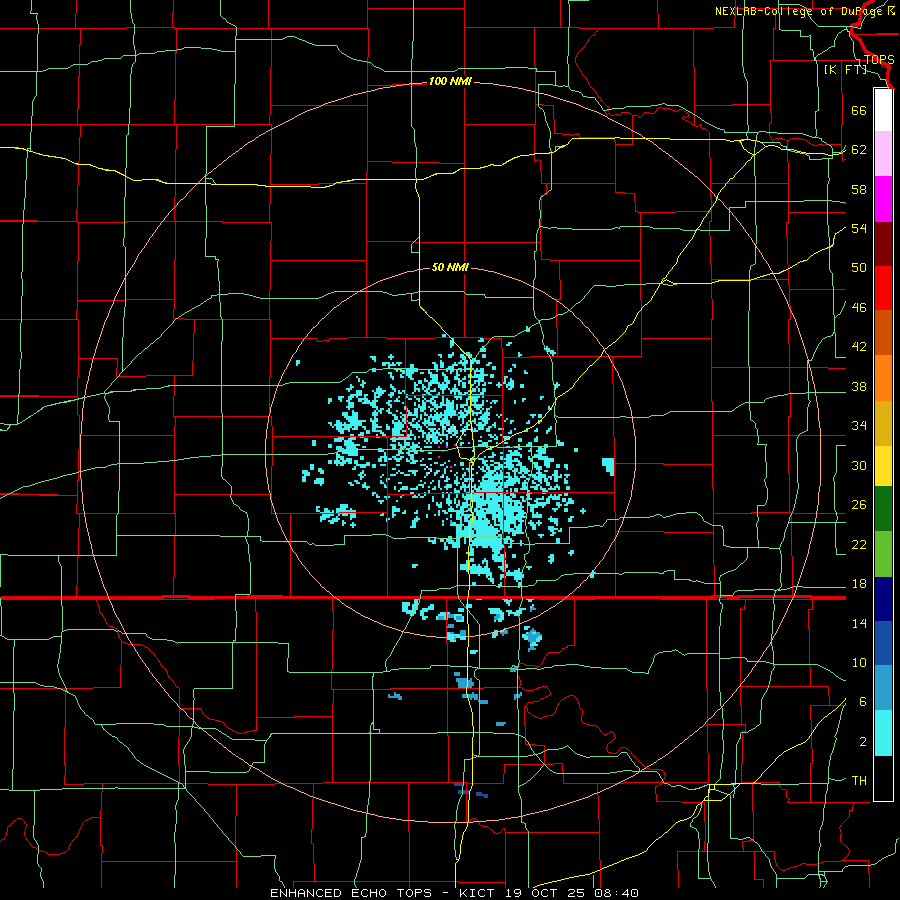Click the legend value '38'
The height and width of the screenshot is (900, 900).
[x=859, y=387]
